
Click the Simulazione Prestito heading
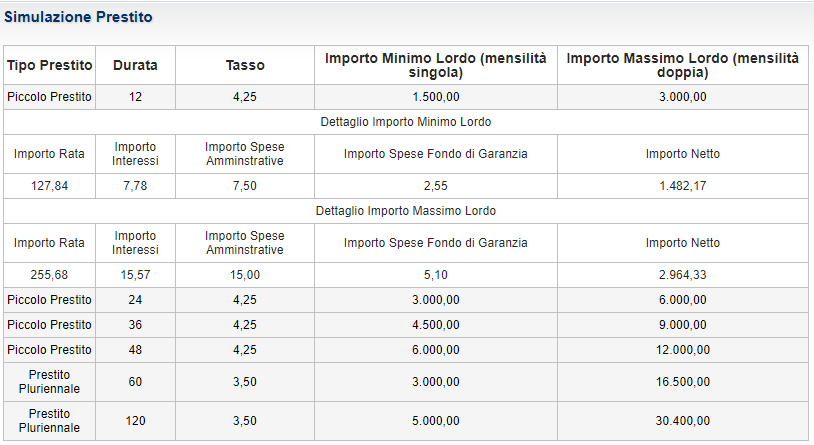point(79,18)
